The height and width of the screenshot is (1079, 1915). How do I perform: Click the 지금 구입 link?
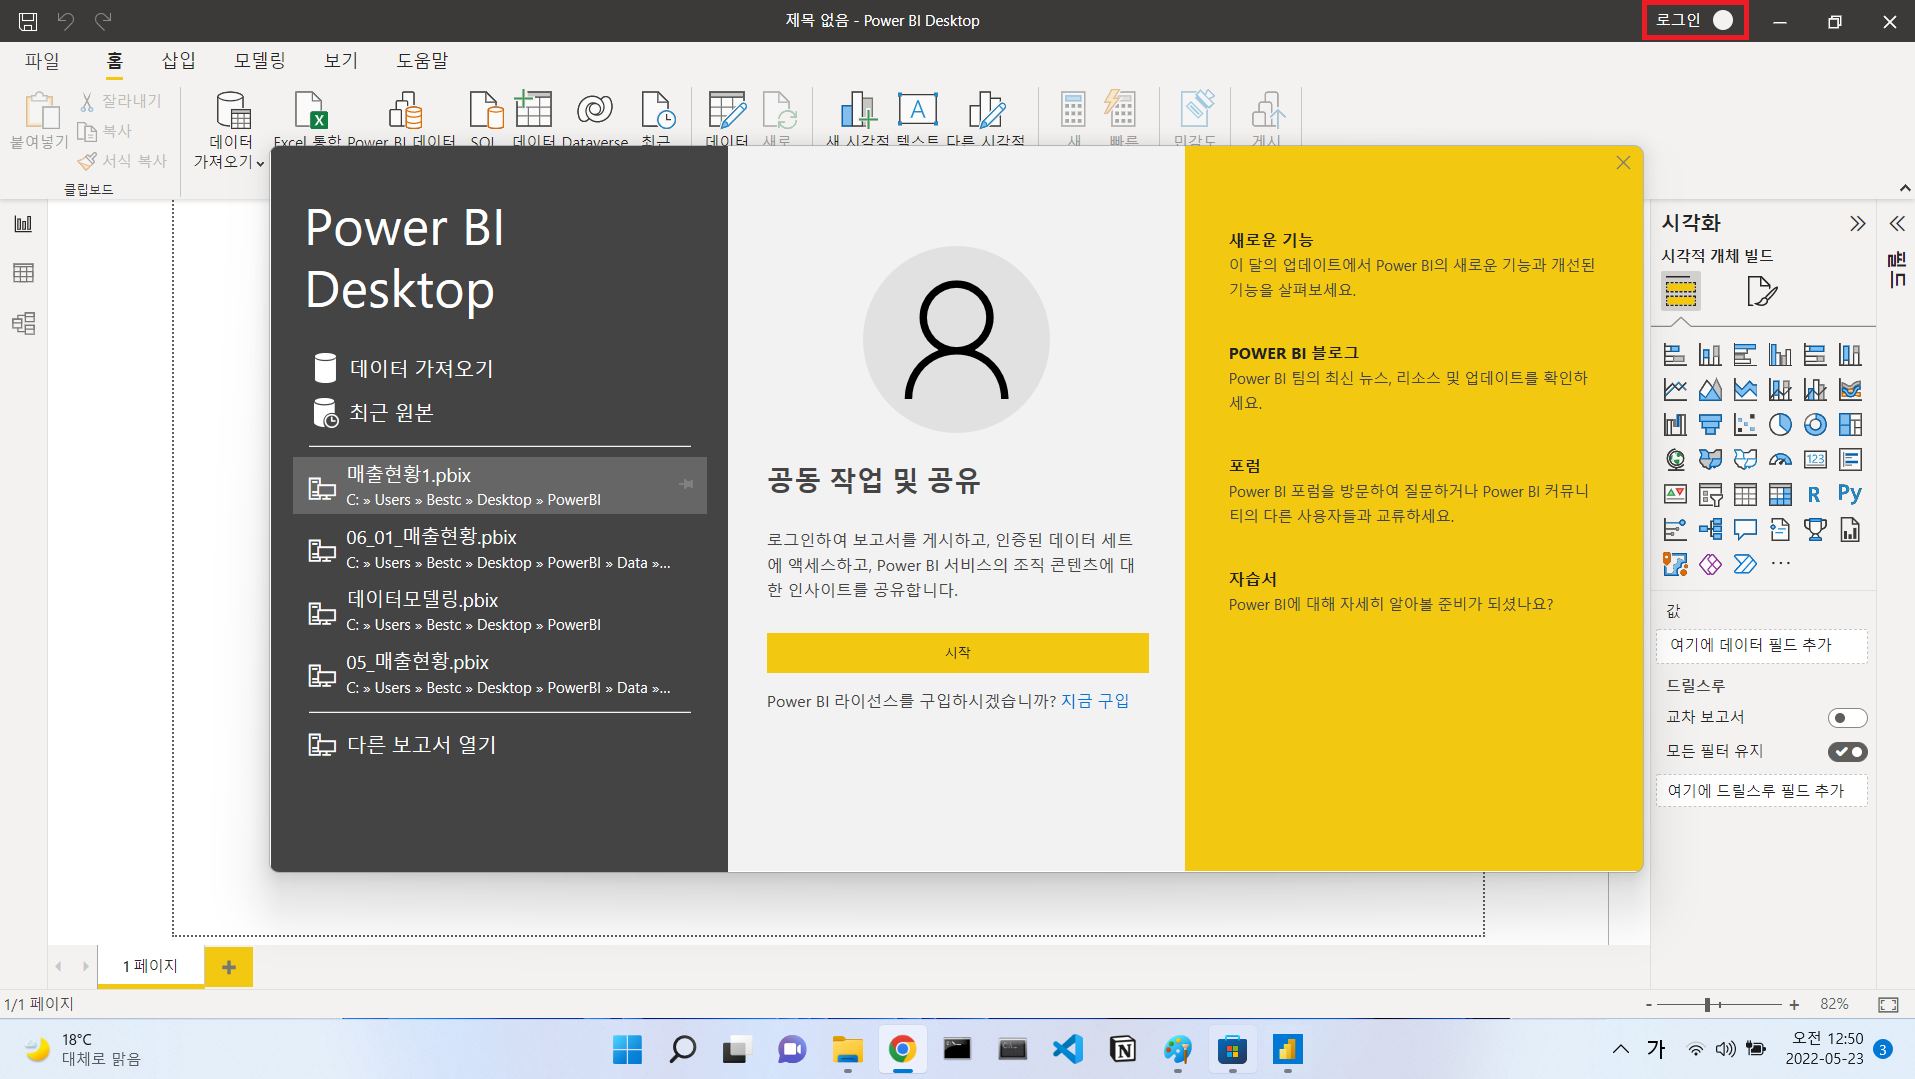tap(1095, 701)
